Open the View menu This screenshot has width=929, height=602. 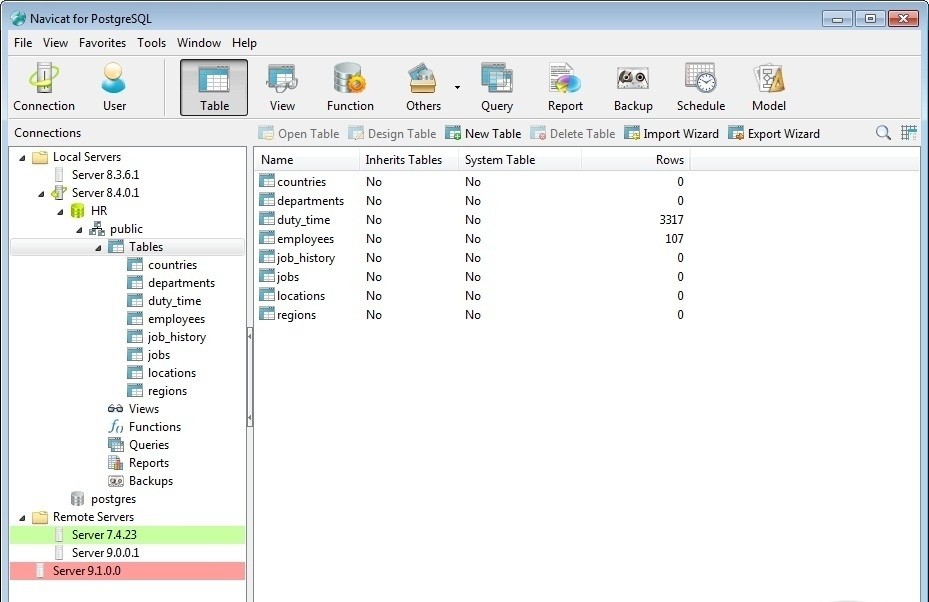click(55, 43)
